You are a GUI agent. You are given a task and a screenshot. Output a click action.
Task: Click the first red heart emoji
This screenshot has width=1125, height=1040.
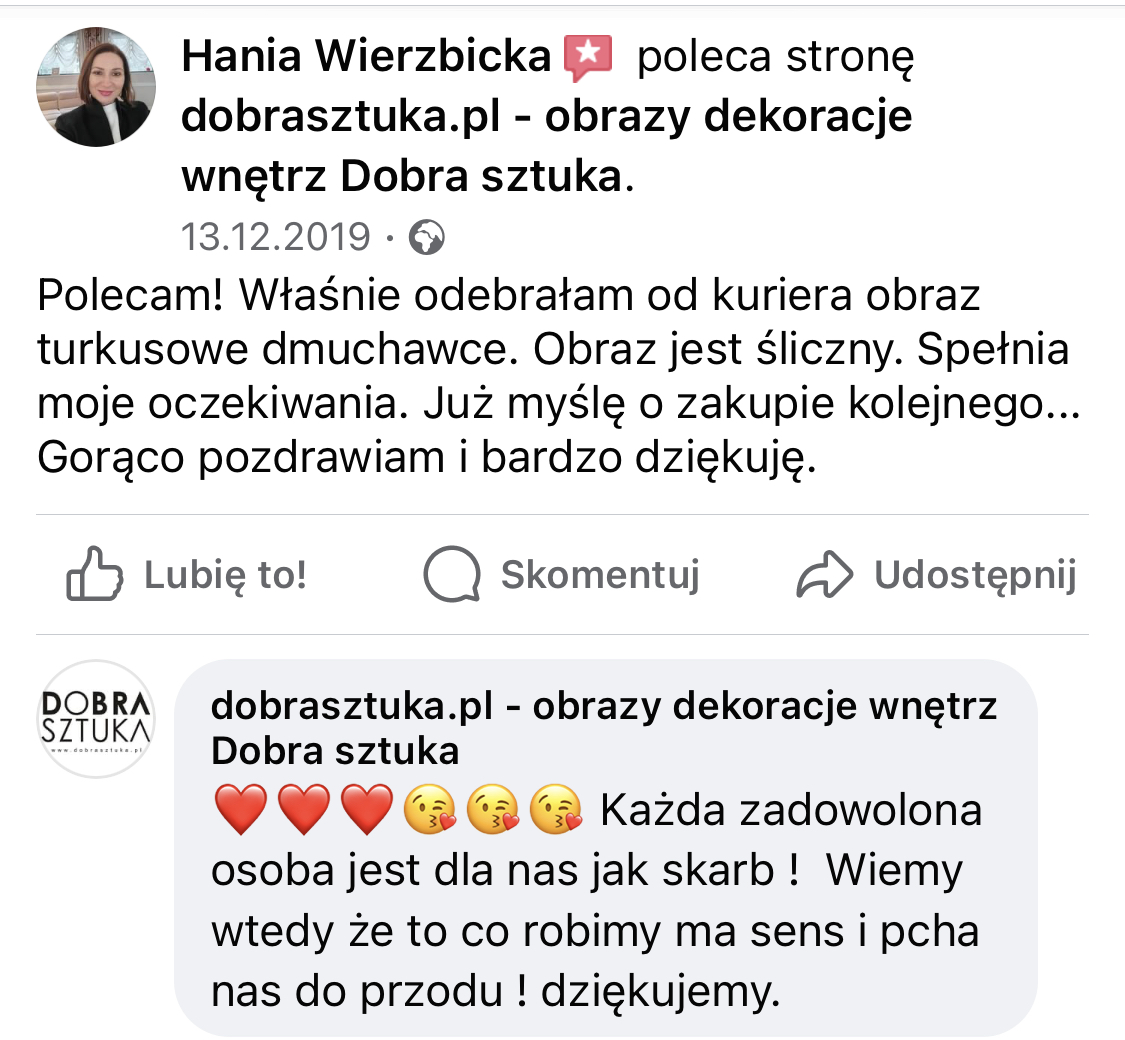click(240, 810)
